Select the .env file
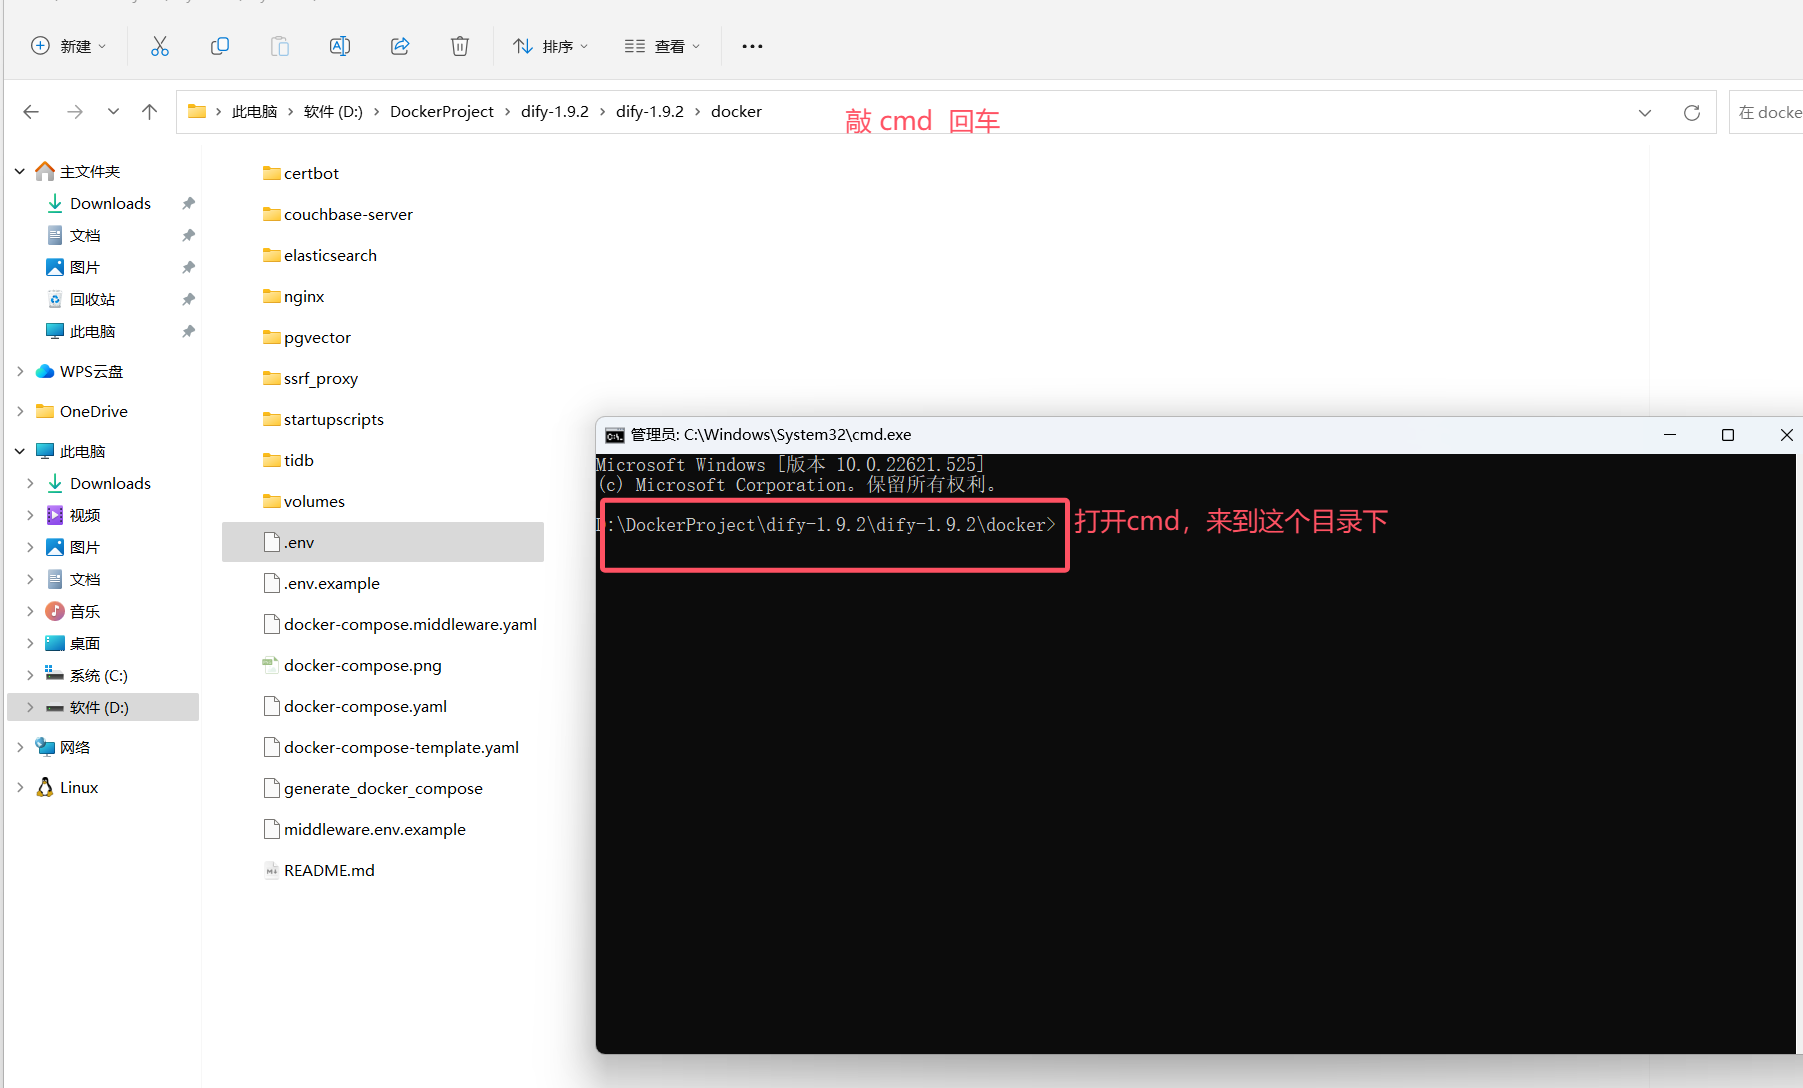The height and width of the screenshot is (1088, 1803). 383,542
